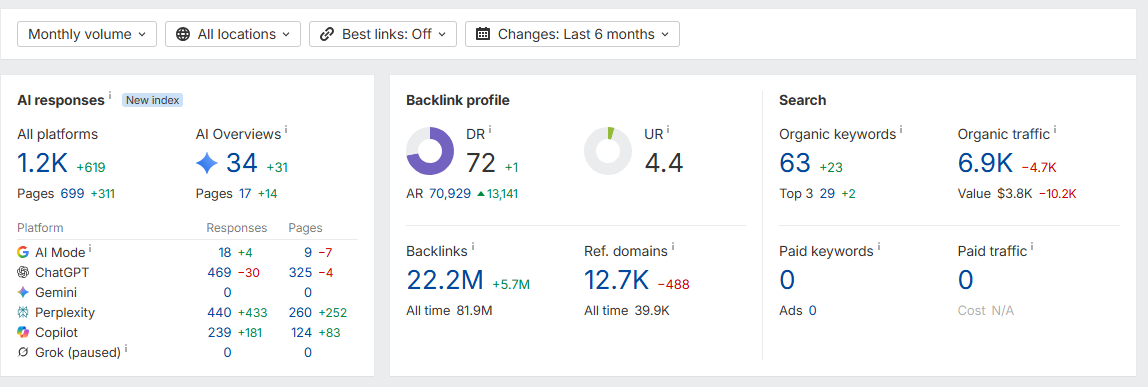Open AI Mode pages count 9
The width and height of the screenshot is (1148, 387).
coord(308,252)
